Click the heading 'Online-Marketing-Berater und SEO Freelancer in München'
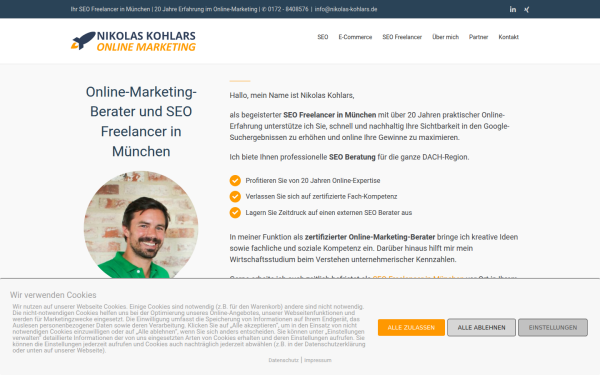This screenshot has height=375, width=600. tap(141, 121)
